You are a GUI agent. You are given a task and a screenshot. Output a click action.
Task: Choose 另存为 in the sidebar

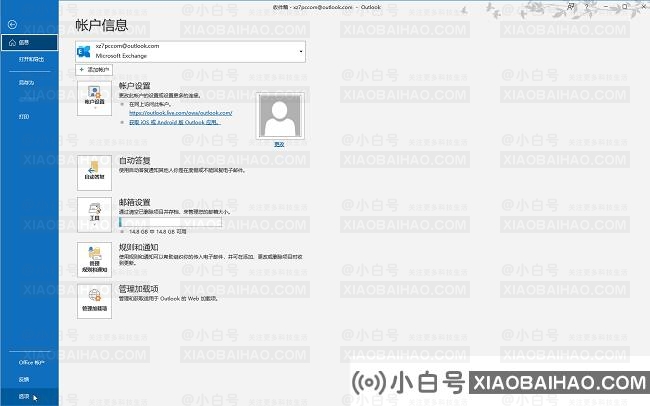(x=26, y=83)
